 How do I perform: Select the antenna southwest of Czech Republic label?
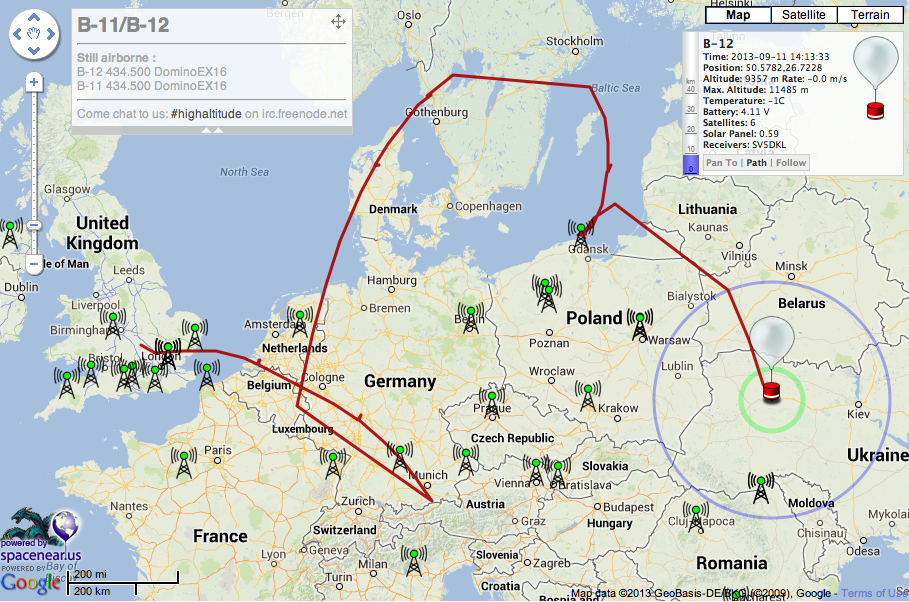(466, 459)
